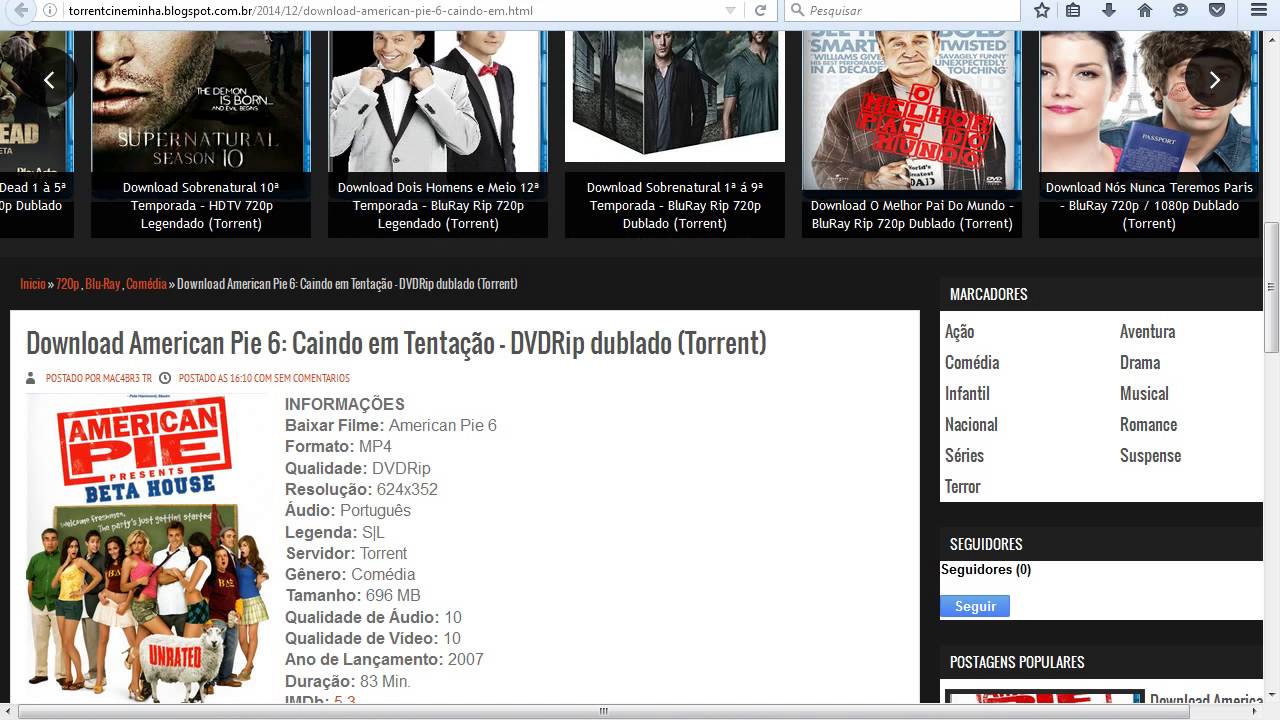Click the text 'Resolução: 624x352'
Viewport: 1280px width, 720px height.
[361, 489]
